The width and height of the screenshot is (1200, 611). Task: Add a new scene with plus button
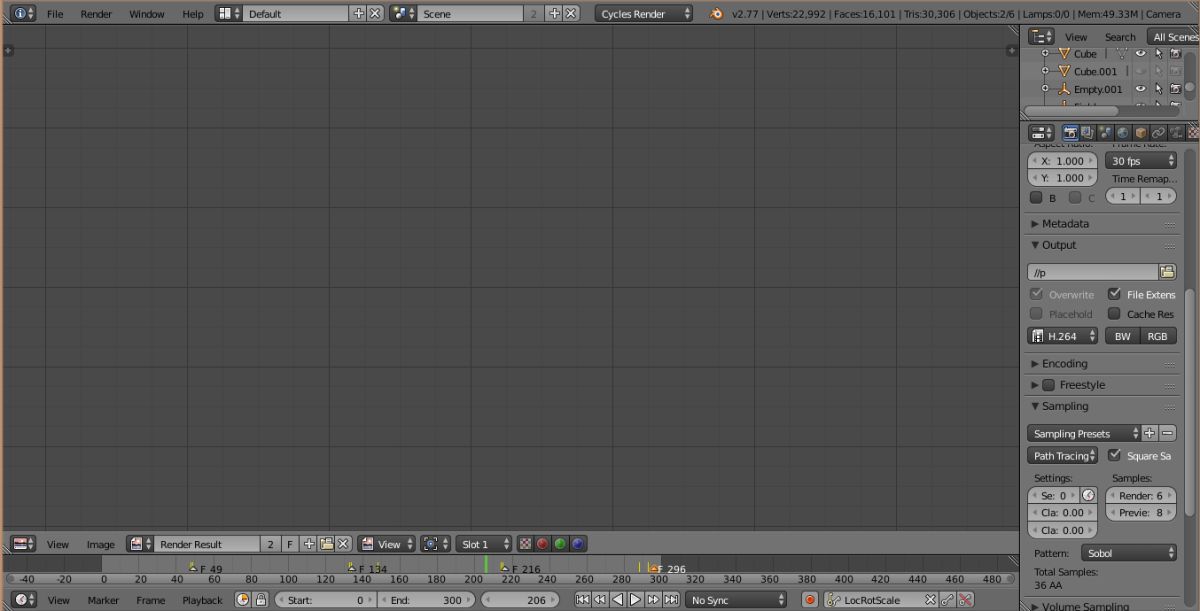pyautogui.click(x=555, y=13)
